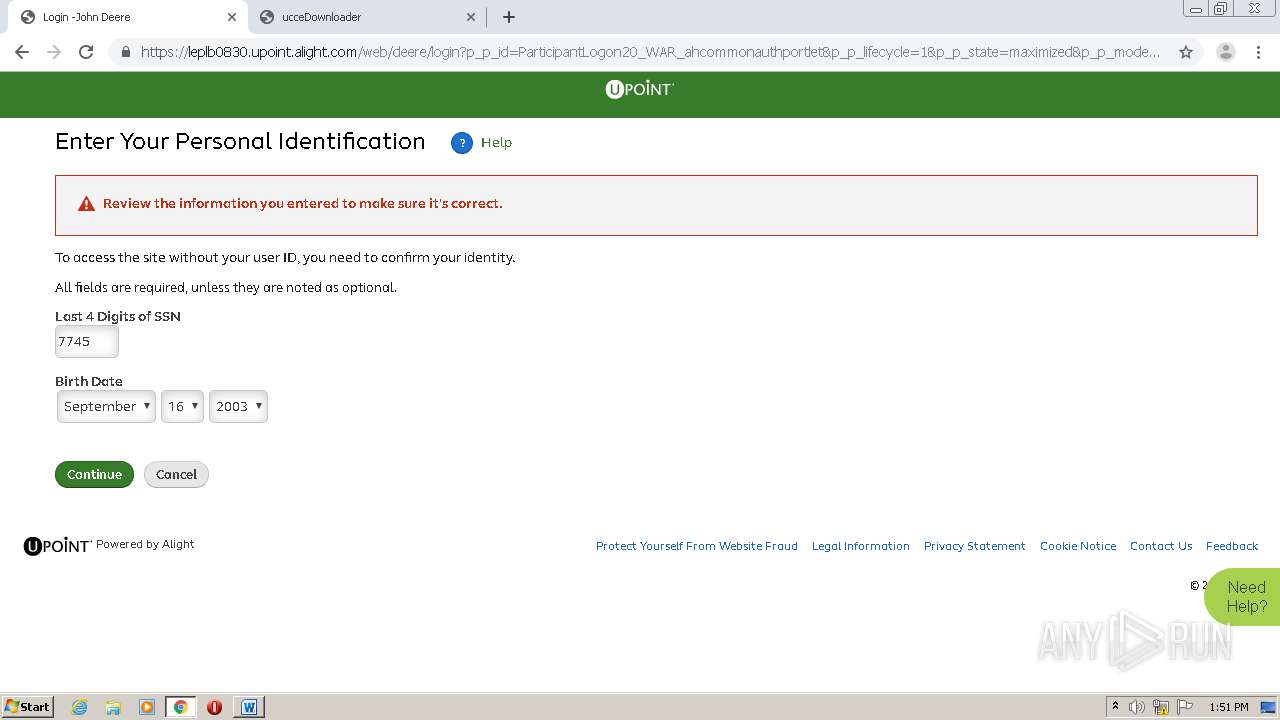This screenshot has height=720, width=1280.
Task: Click the blue Help question mark icon
Action: [x=462, y=143]
